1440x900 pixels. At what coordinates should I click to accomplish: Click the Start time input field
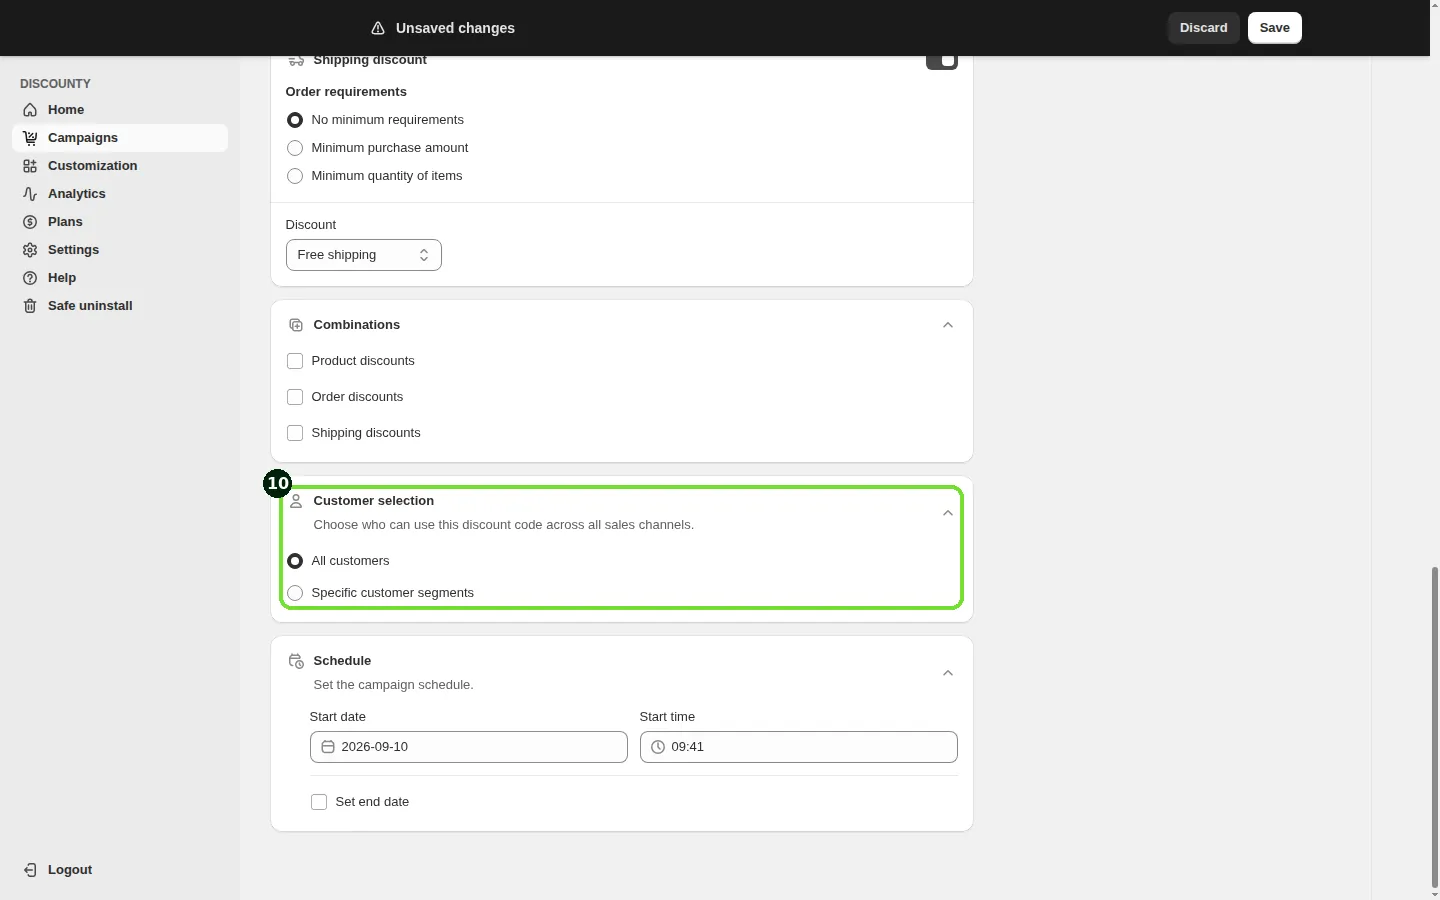tap(799, 747)
